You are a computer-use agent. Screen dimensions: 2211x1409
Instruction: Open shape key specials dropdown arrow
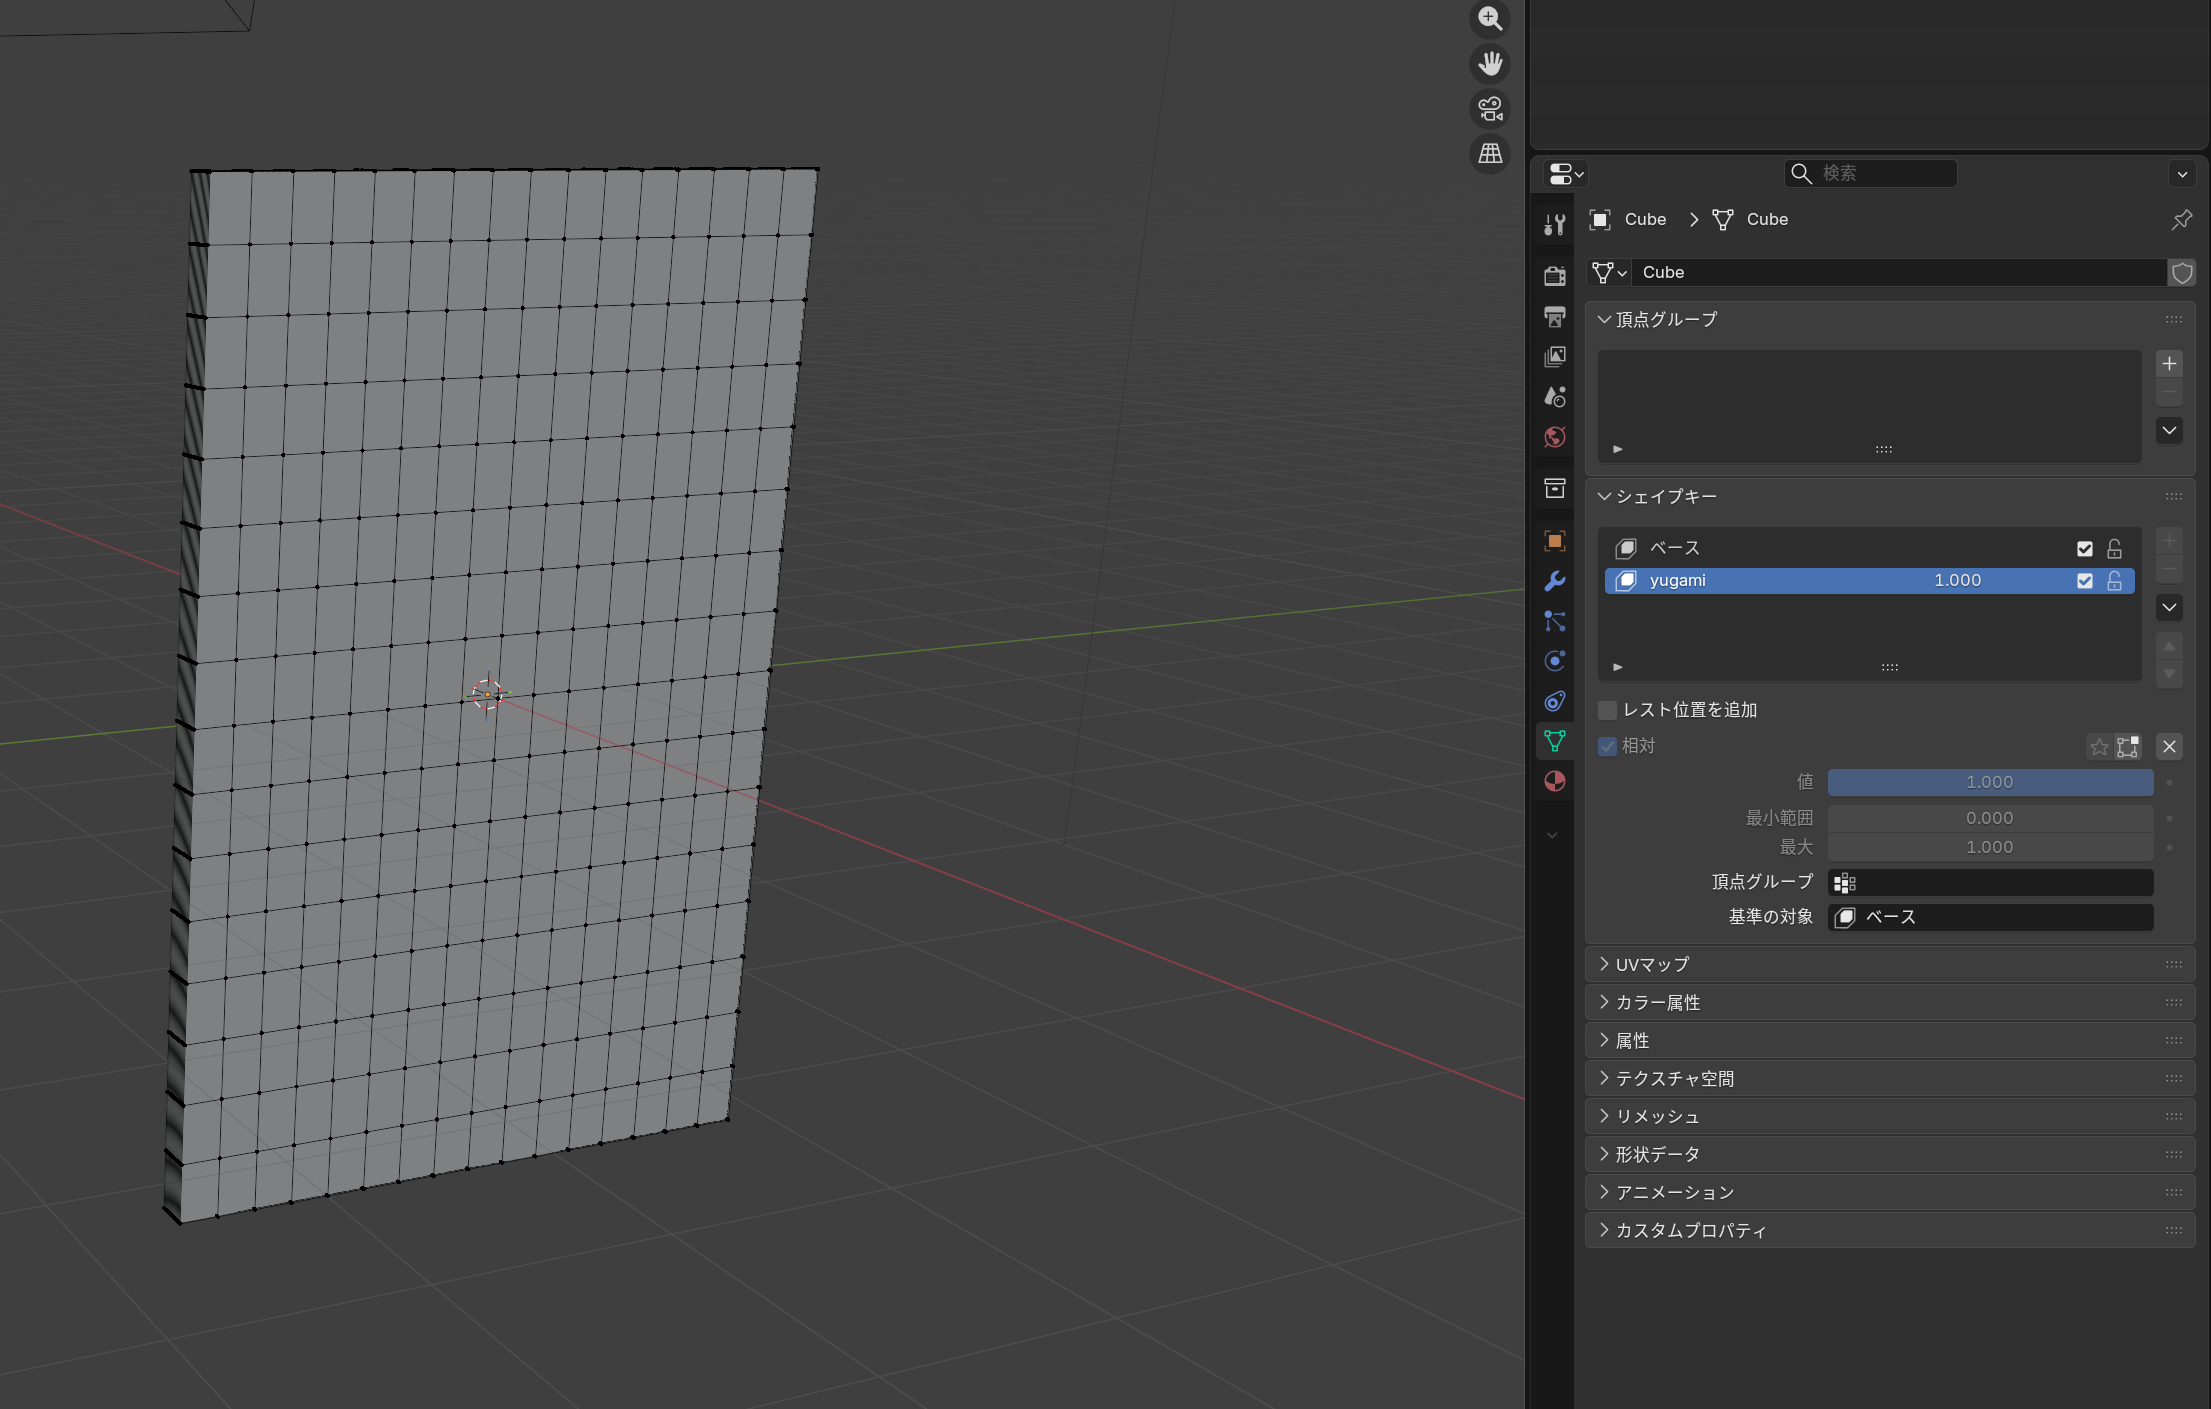(x=2168, y=607)
